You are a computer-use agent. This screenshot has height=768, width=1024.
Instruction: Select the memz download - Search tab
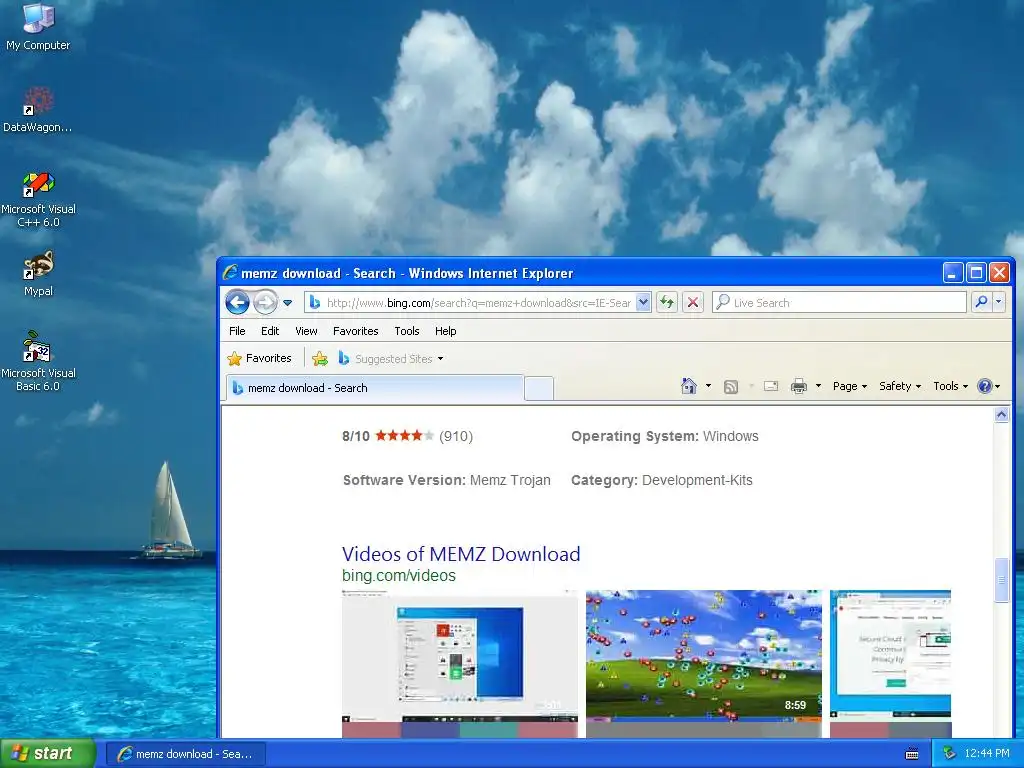[x=375, y=388]
